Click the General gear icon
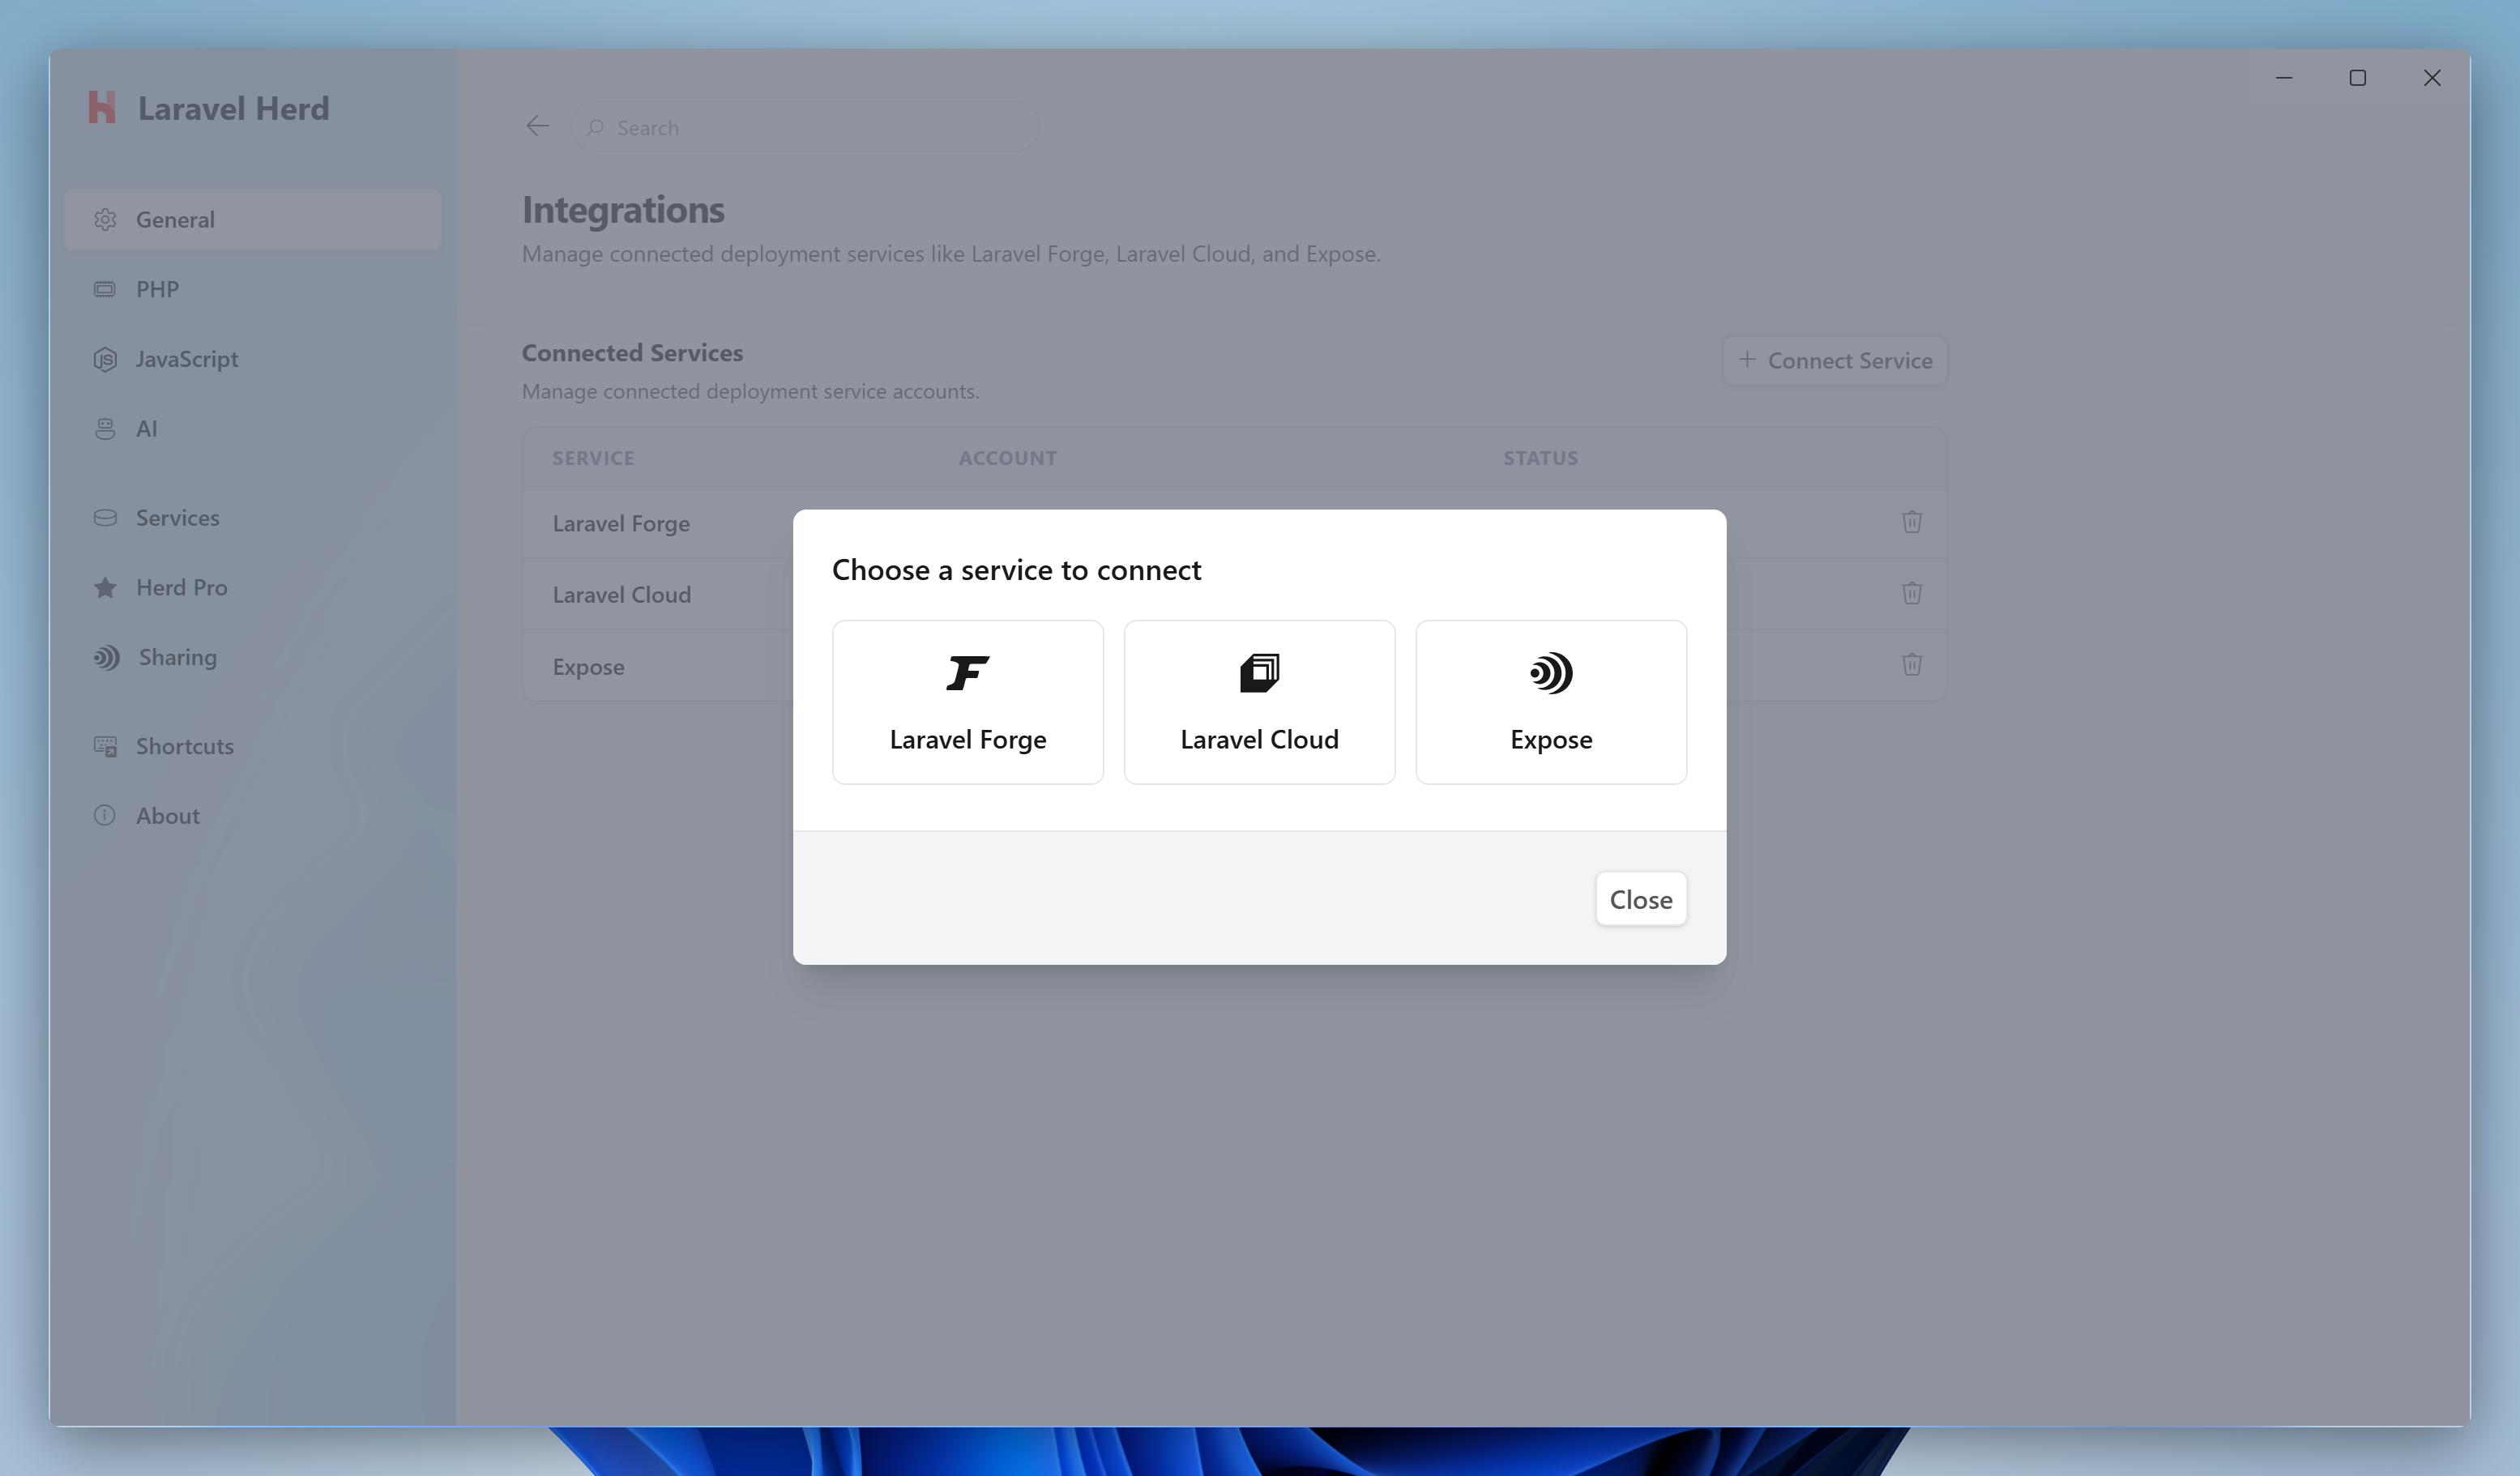Image resolution: width=2520 pixels, height=1476 pixels. pos(105,219)
